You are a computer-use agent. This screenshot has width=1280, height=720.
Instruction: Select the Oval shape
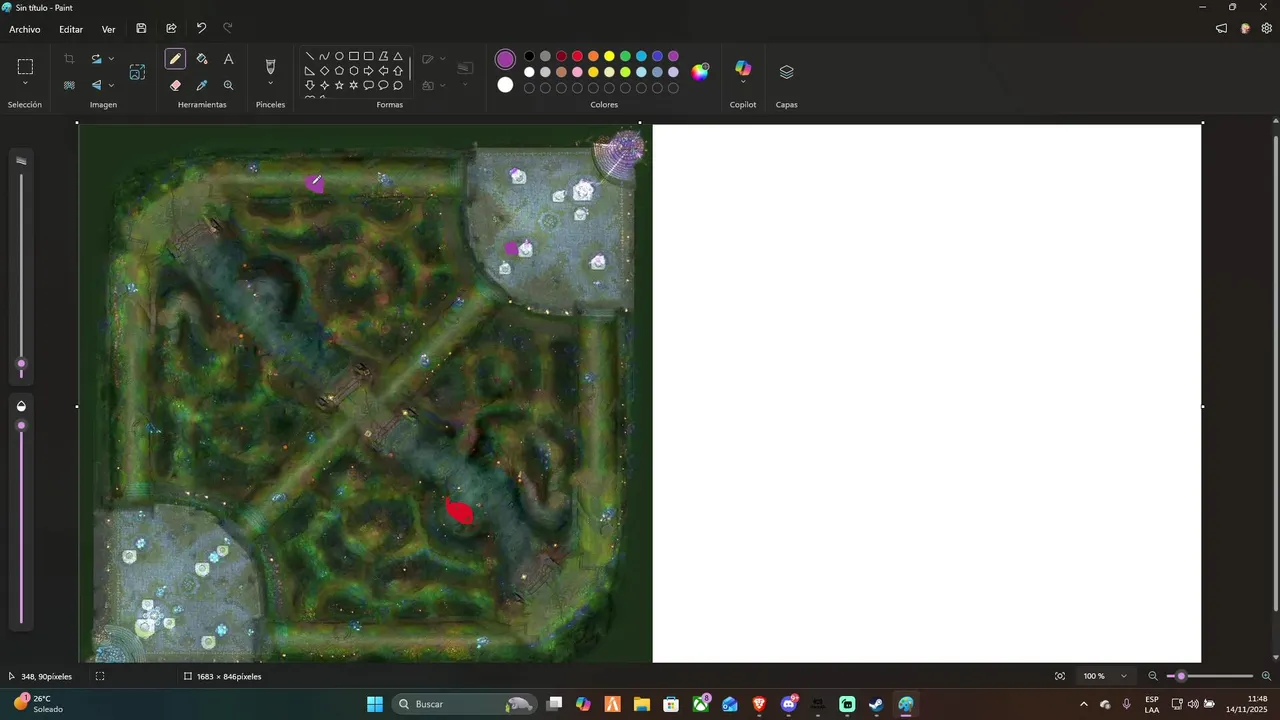[339, 56]
